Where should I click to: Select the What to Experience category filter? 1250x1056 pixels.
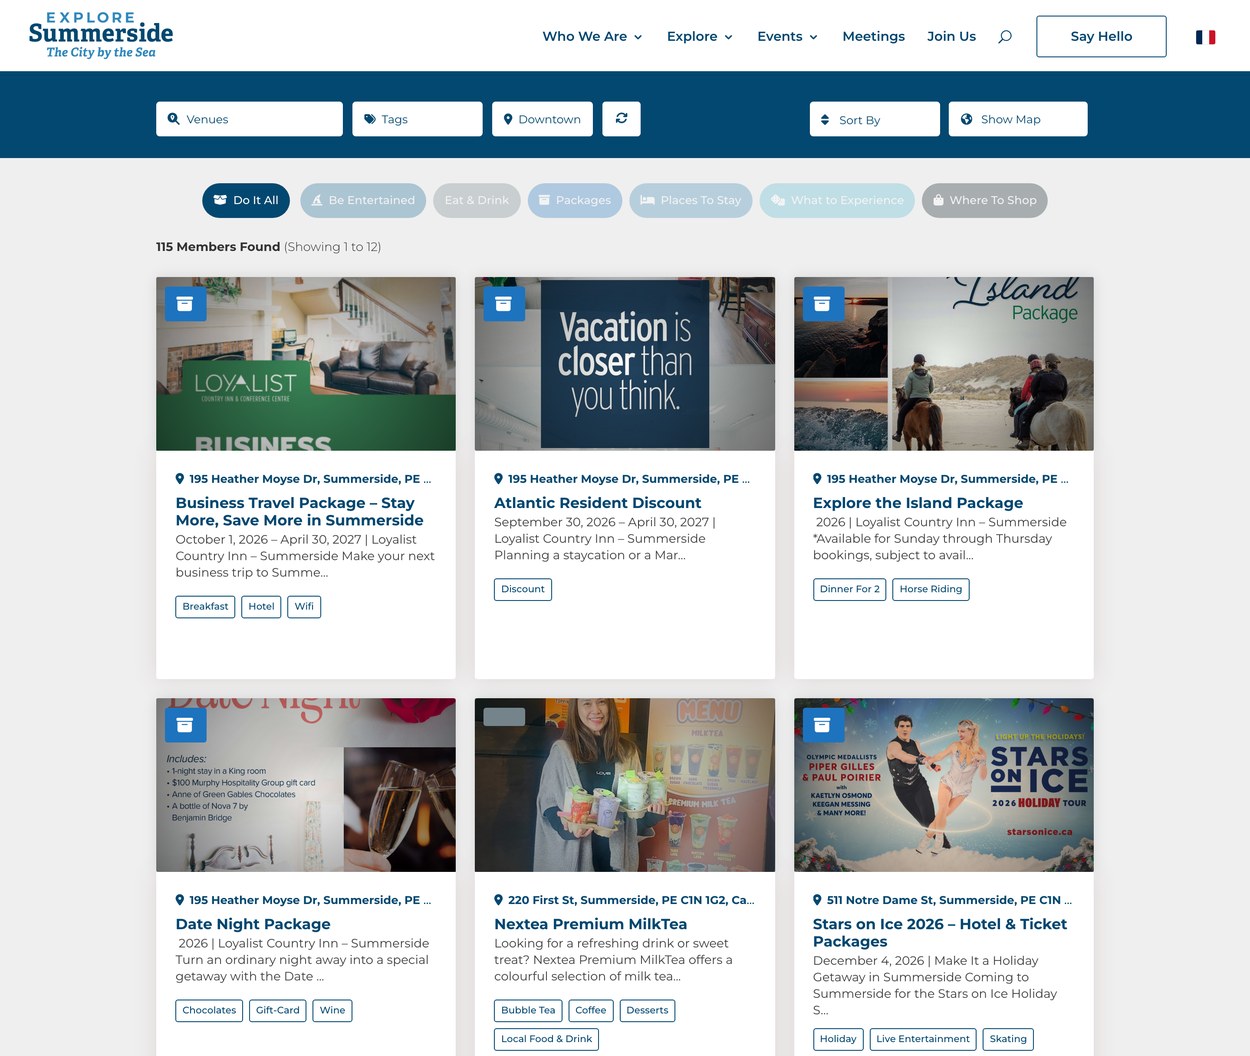click(837, 200)
